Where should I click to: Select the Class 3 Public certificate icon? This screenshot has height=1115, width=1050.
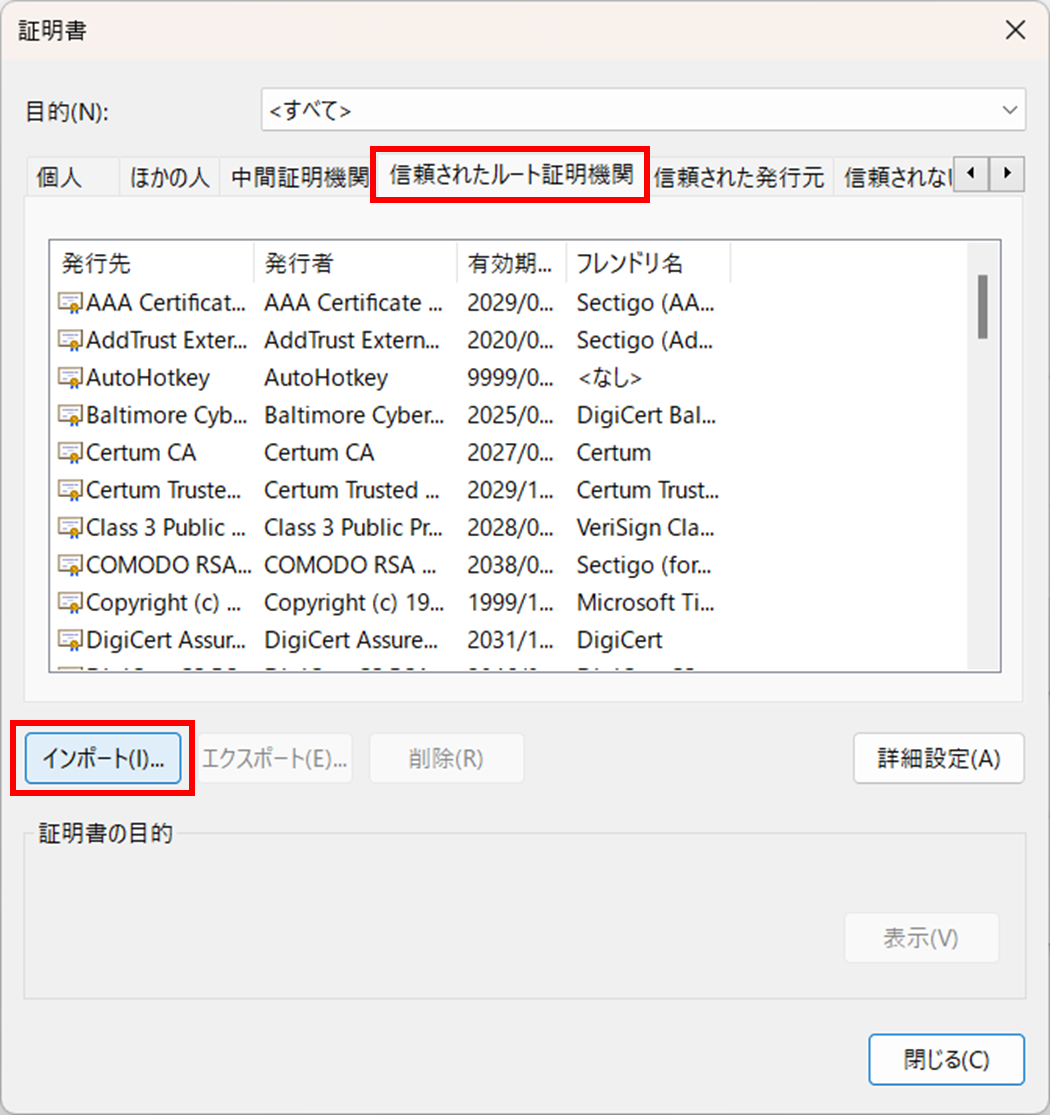(70, 528)
